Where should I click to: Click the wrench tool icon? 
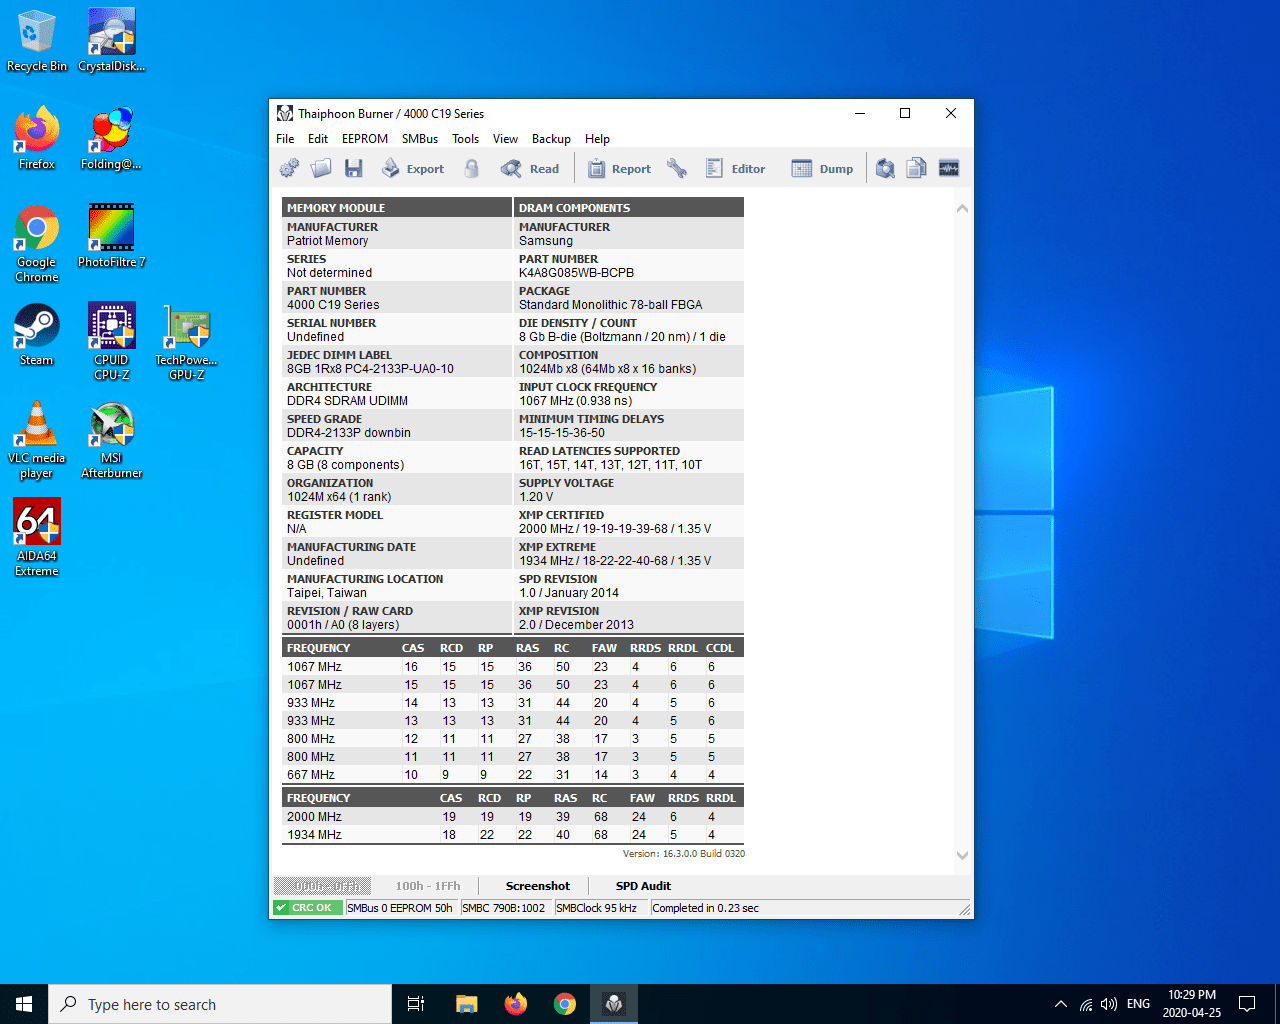(x=677, y=169)
